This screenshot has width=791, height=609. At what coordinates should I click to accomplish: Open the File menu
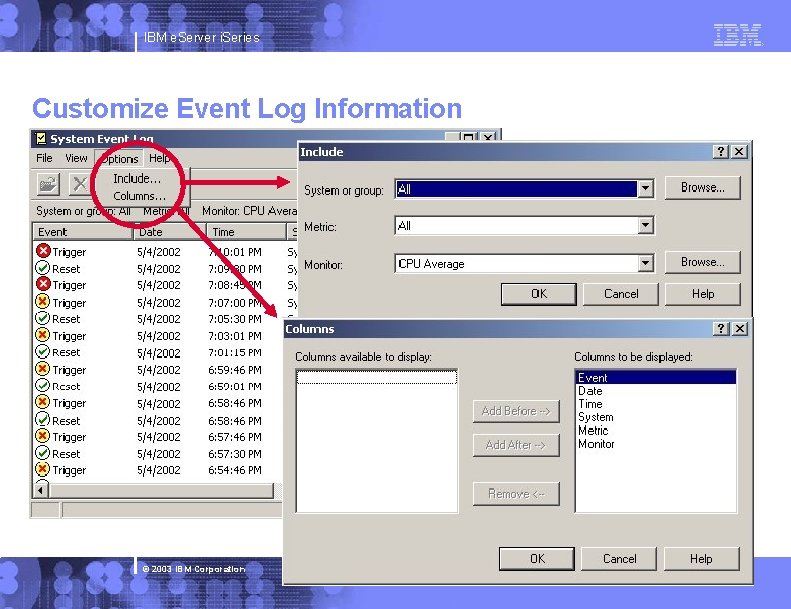point(44,158)
